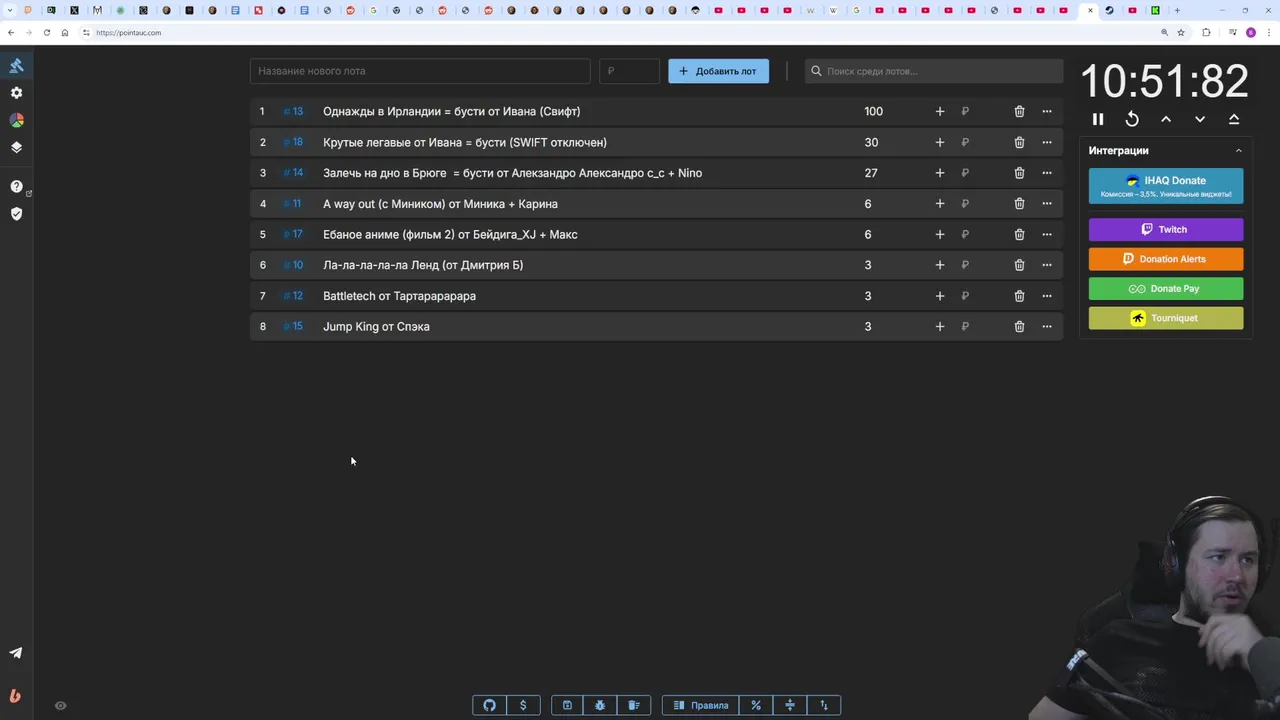Click ruble field of Battletech lot

tap(978, 296)
